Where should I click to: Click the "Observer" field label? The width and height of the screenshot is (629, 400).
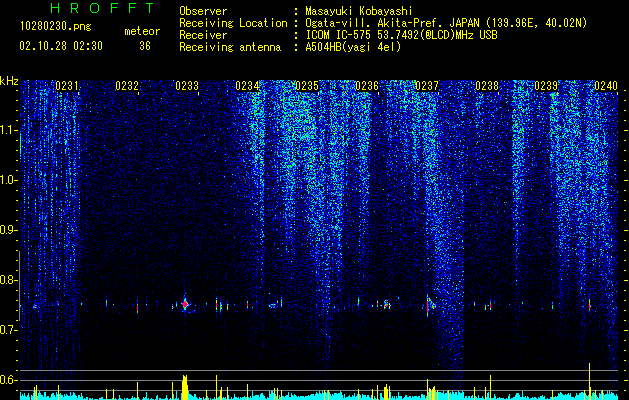tap(203, 11)
